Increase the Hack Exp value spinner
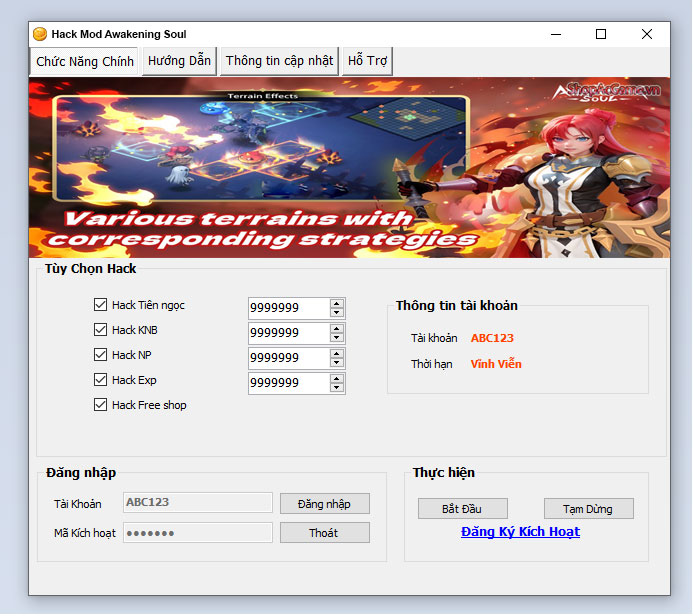The image size is (693, 616). pyautogui.click(x=337, y=379)
